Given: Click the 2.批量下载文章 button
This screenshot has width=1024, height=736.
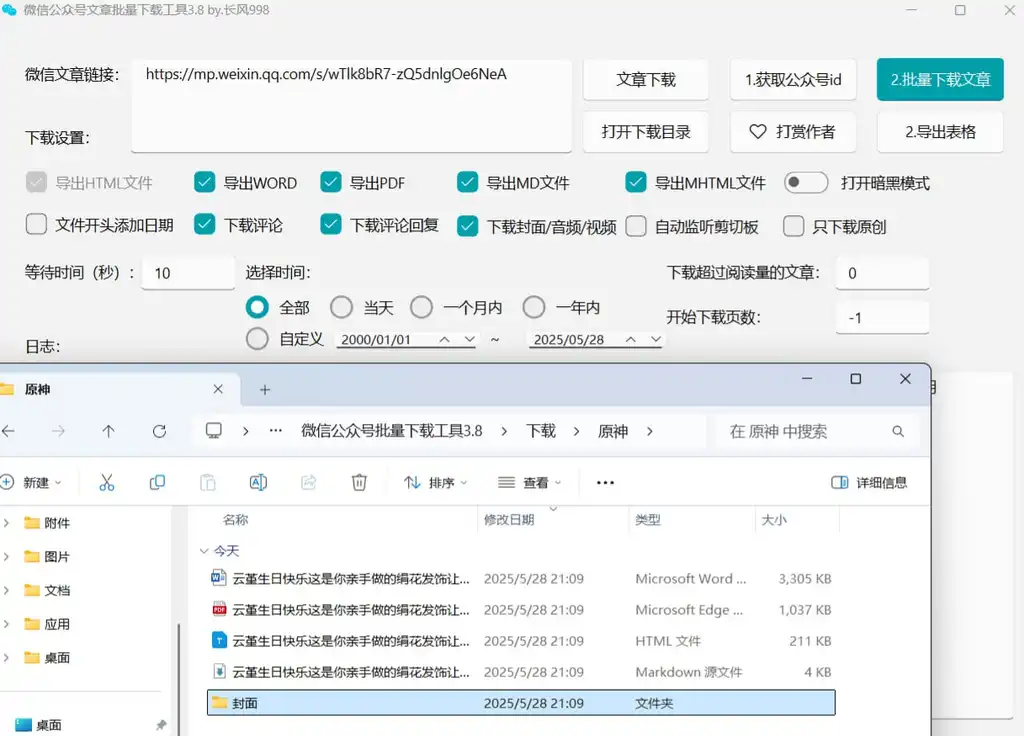Looking at the screenshot, I should pyautogui.click(x=940, y=80).
